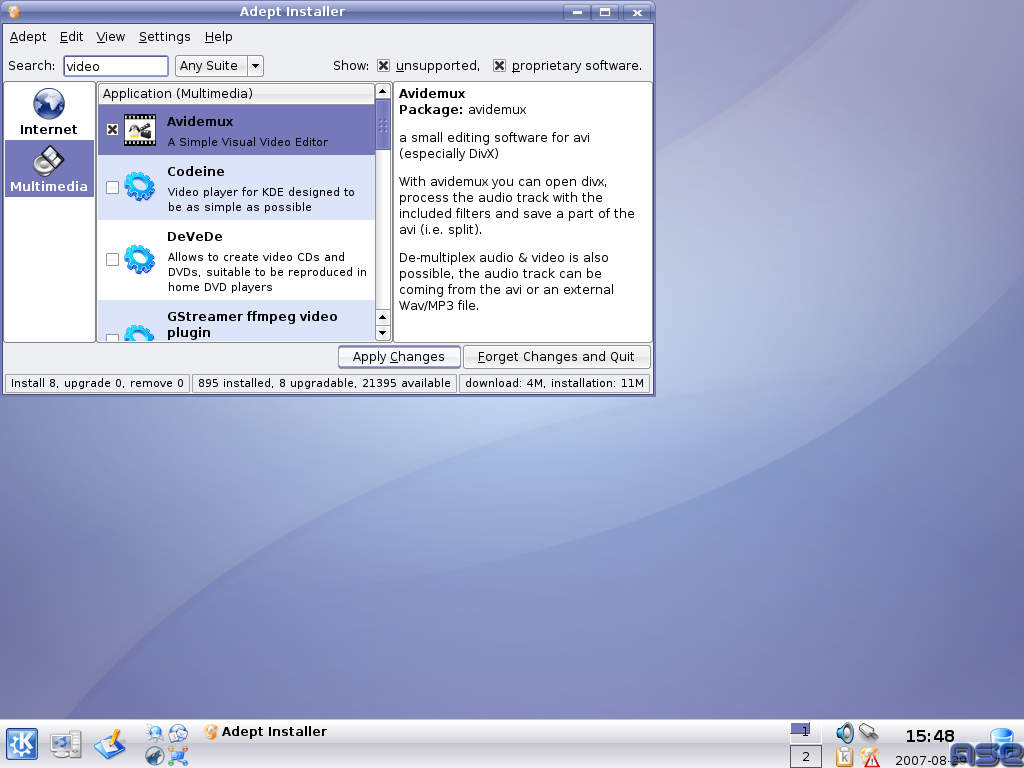Screen dimensions: 1024x768
Task: Click the Adept Installer taskbar entry
Action: point(265,732)
